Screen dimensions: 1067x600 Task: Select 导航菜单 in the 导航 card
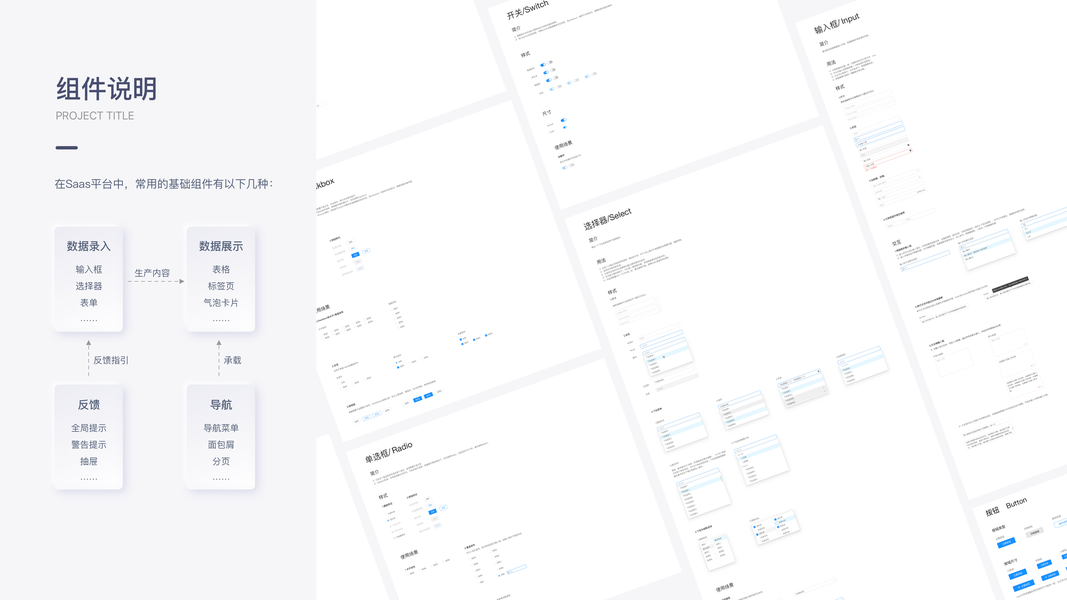click(221, 428)
